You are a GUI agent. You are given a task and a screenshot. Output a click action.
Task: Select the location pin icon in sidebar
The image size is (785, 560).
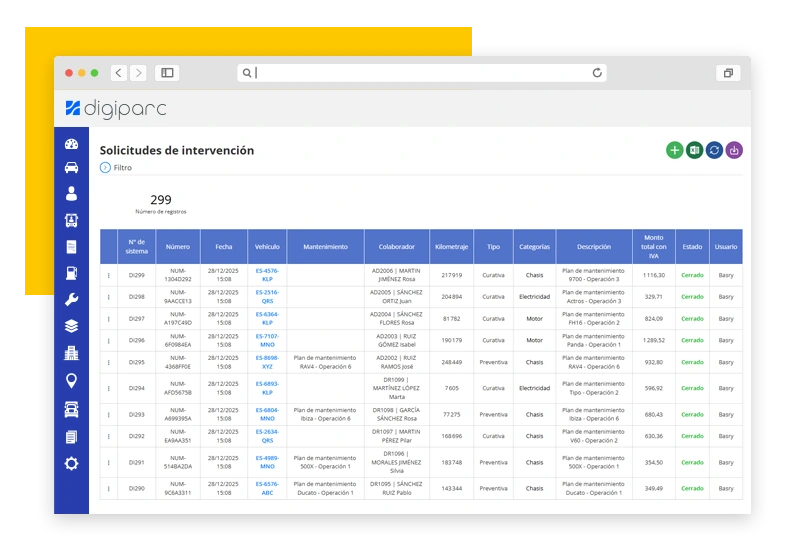click(71, 380)
